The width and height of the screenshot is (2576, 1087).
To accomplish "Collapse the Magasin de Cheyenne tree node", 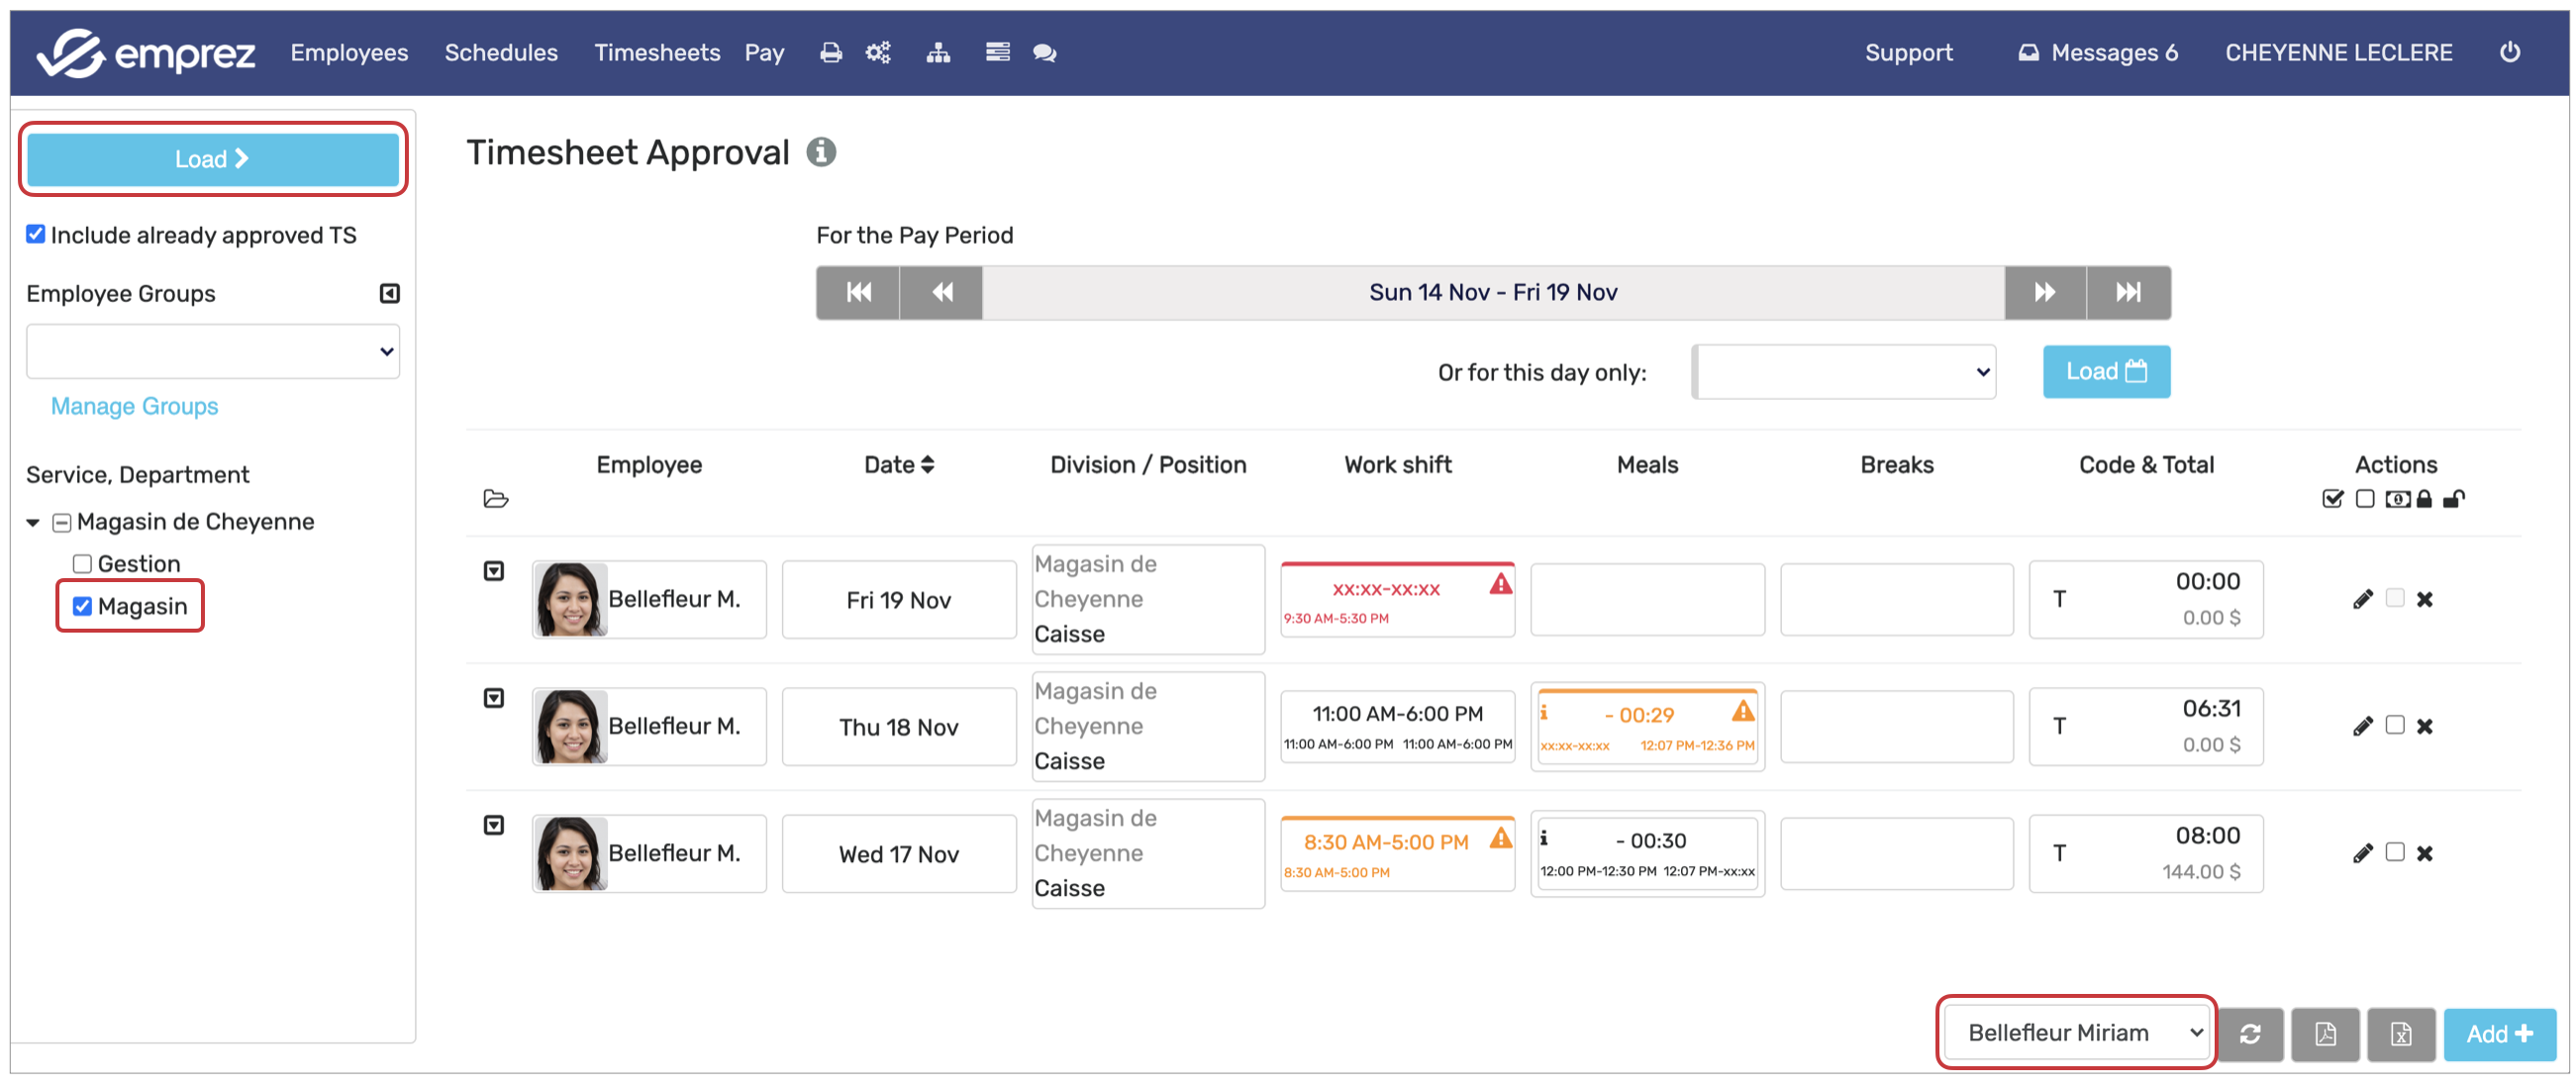I will point(33,522).
